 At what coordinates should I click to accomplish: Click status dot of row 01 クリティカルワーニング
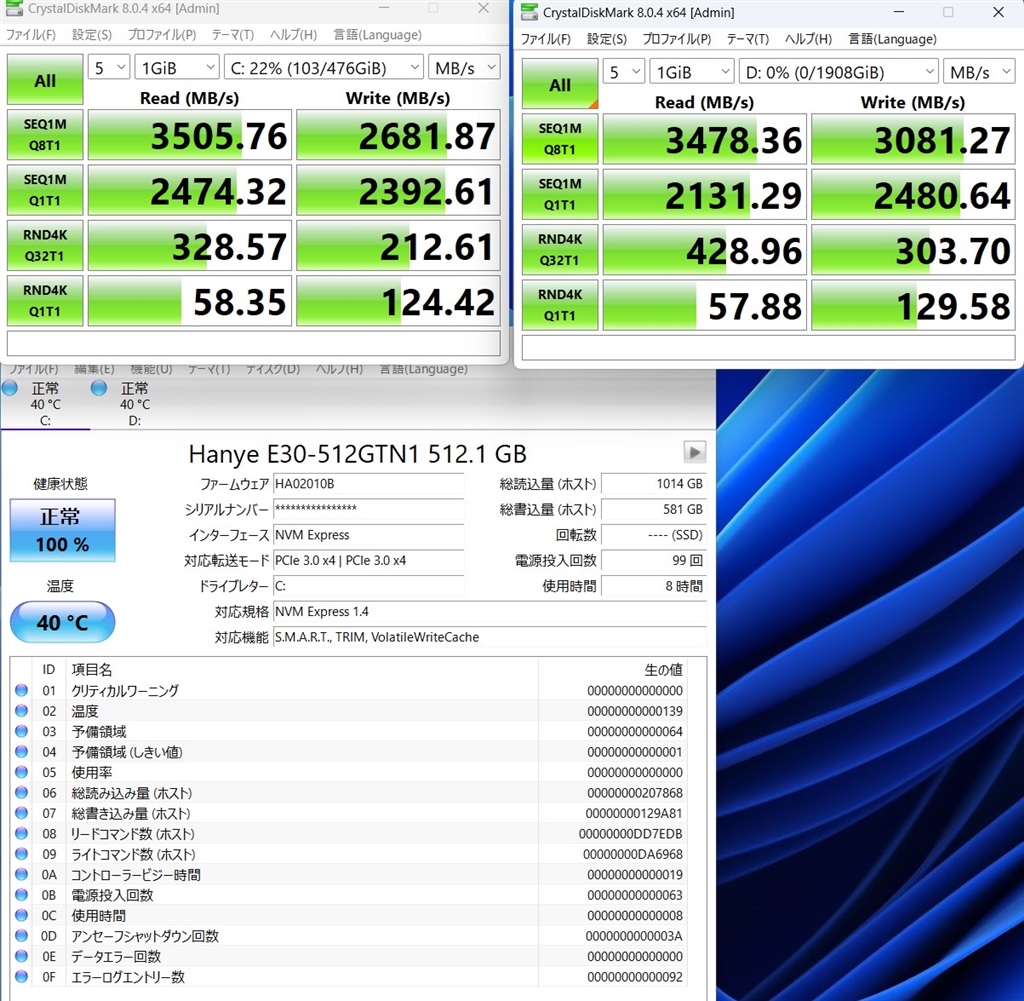(22, 690)
